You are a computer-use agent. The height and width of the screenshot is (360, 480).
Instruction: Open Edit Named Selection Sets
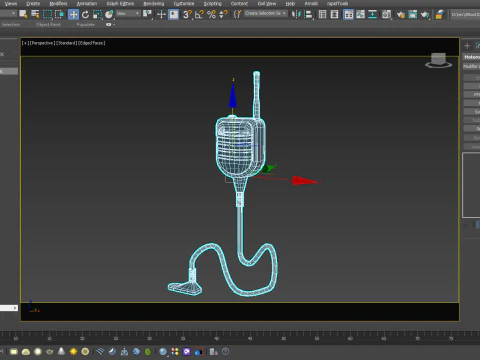[238, 14]
